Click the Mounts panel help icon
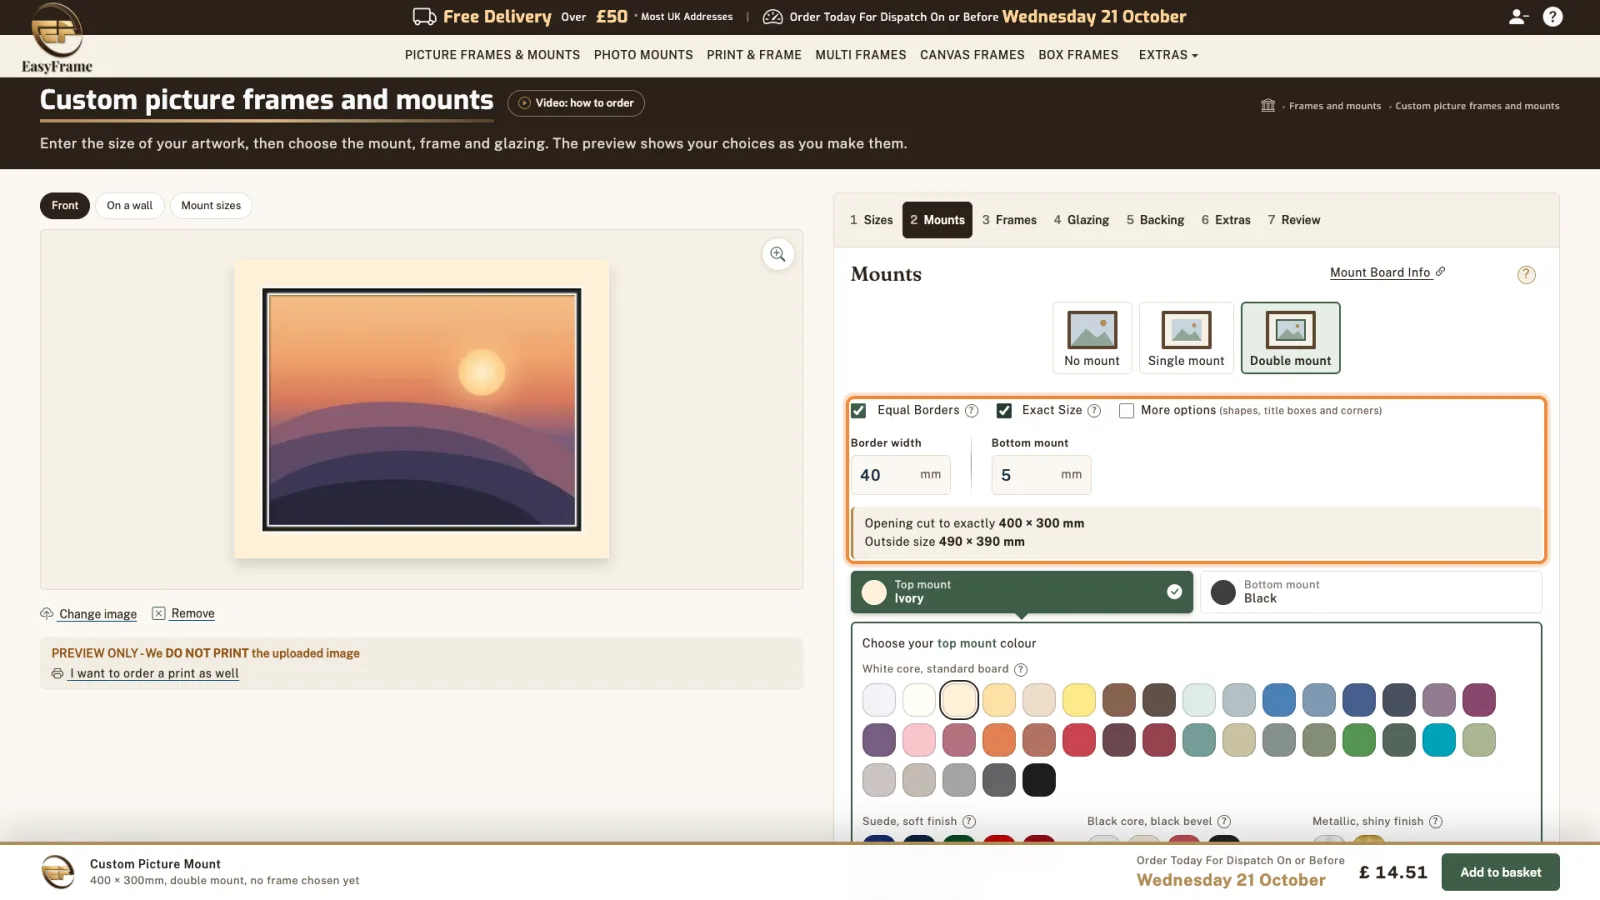Screen dimensions: 1600x900 1526,274
